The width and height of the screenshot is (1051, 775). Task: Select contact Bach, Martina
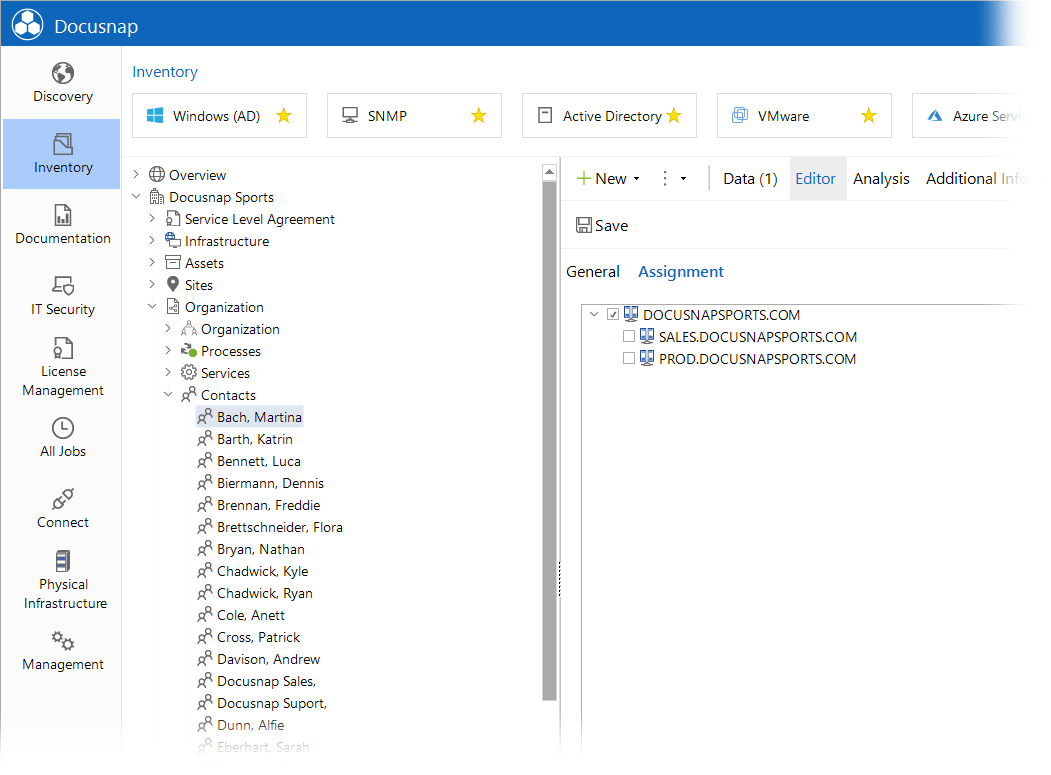point(249,416)
